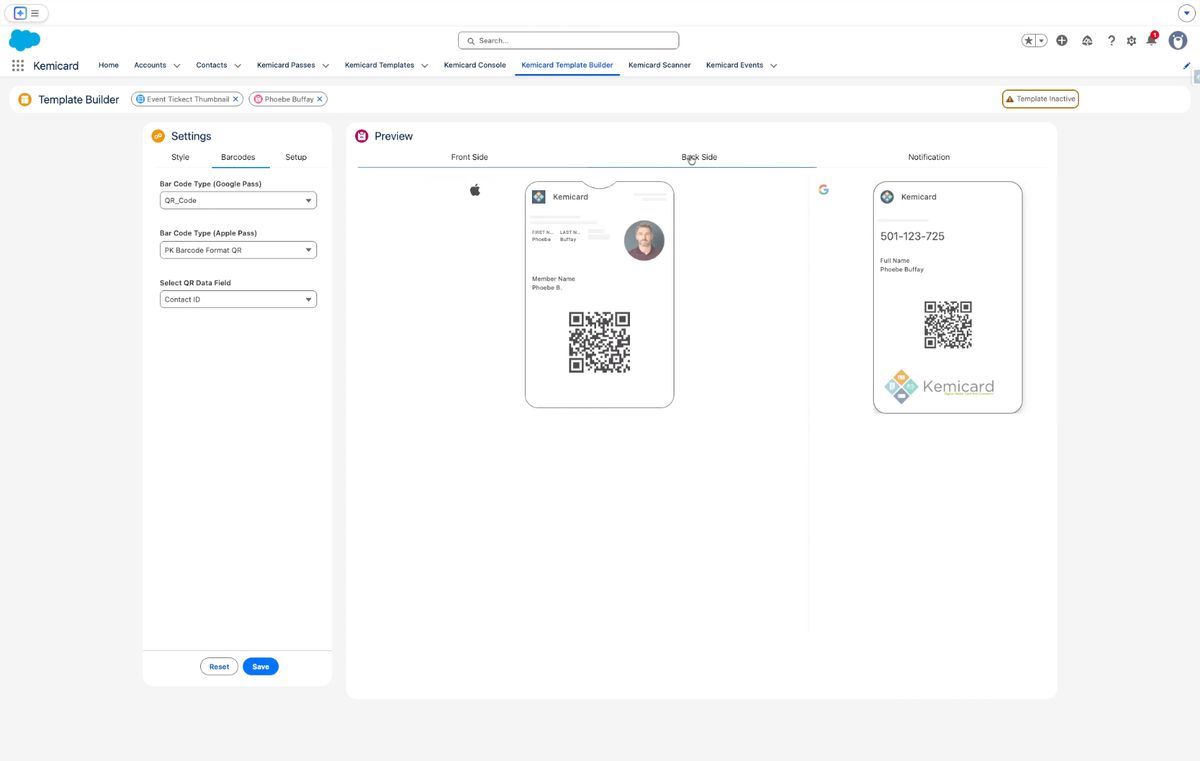Expand the Kemicard Events dropdown chevron
The height and width of the screenshot is (761, 1200).
coord(774,66)
